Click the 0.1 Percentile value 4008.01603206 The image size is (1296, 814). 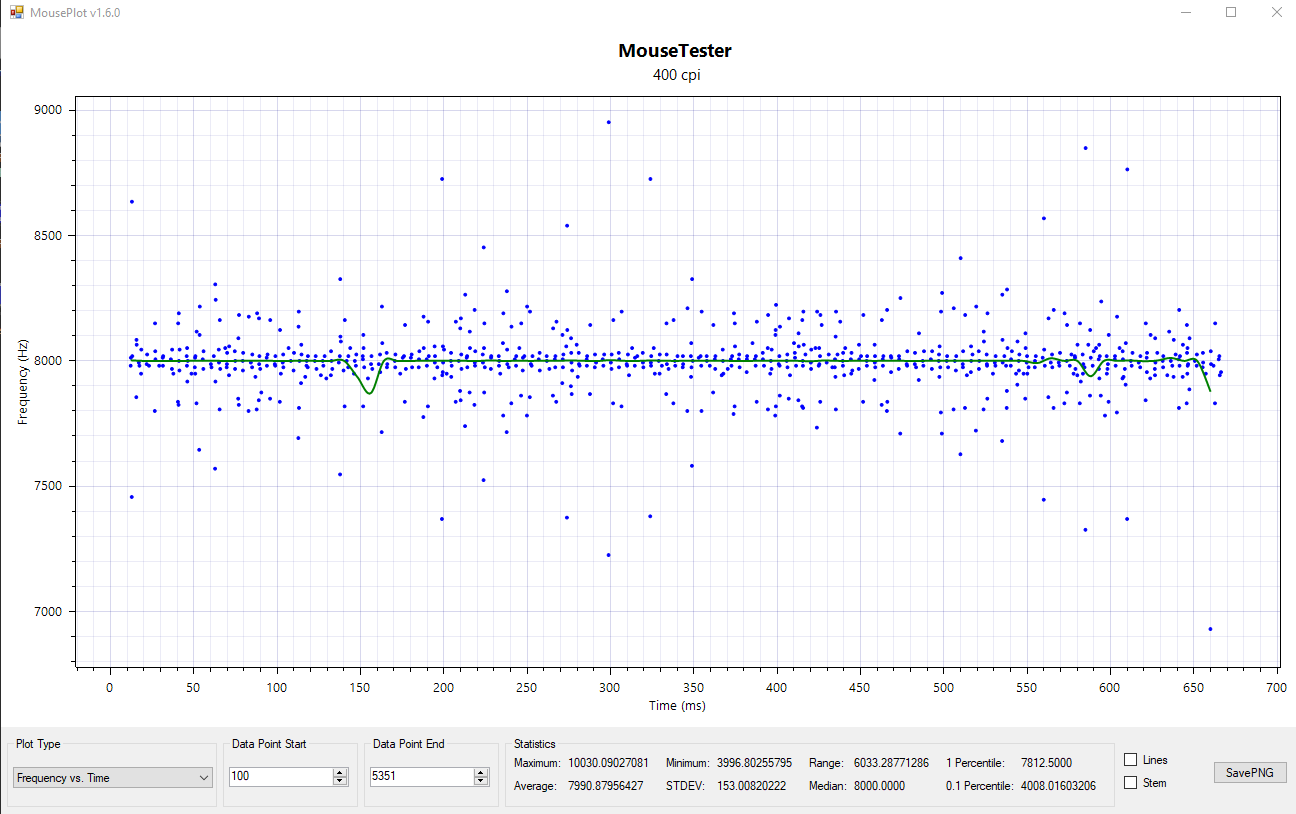(x=1058, y=786)
